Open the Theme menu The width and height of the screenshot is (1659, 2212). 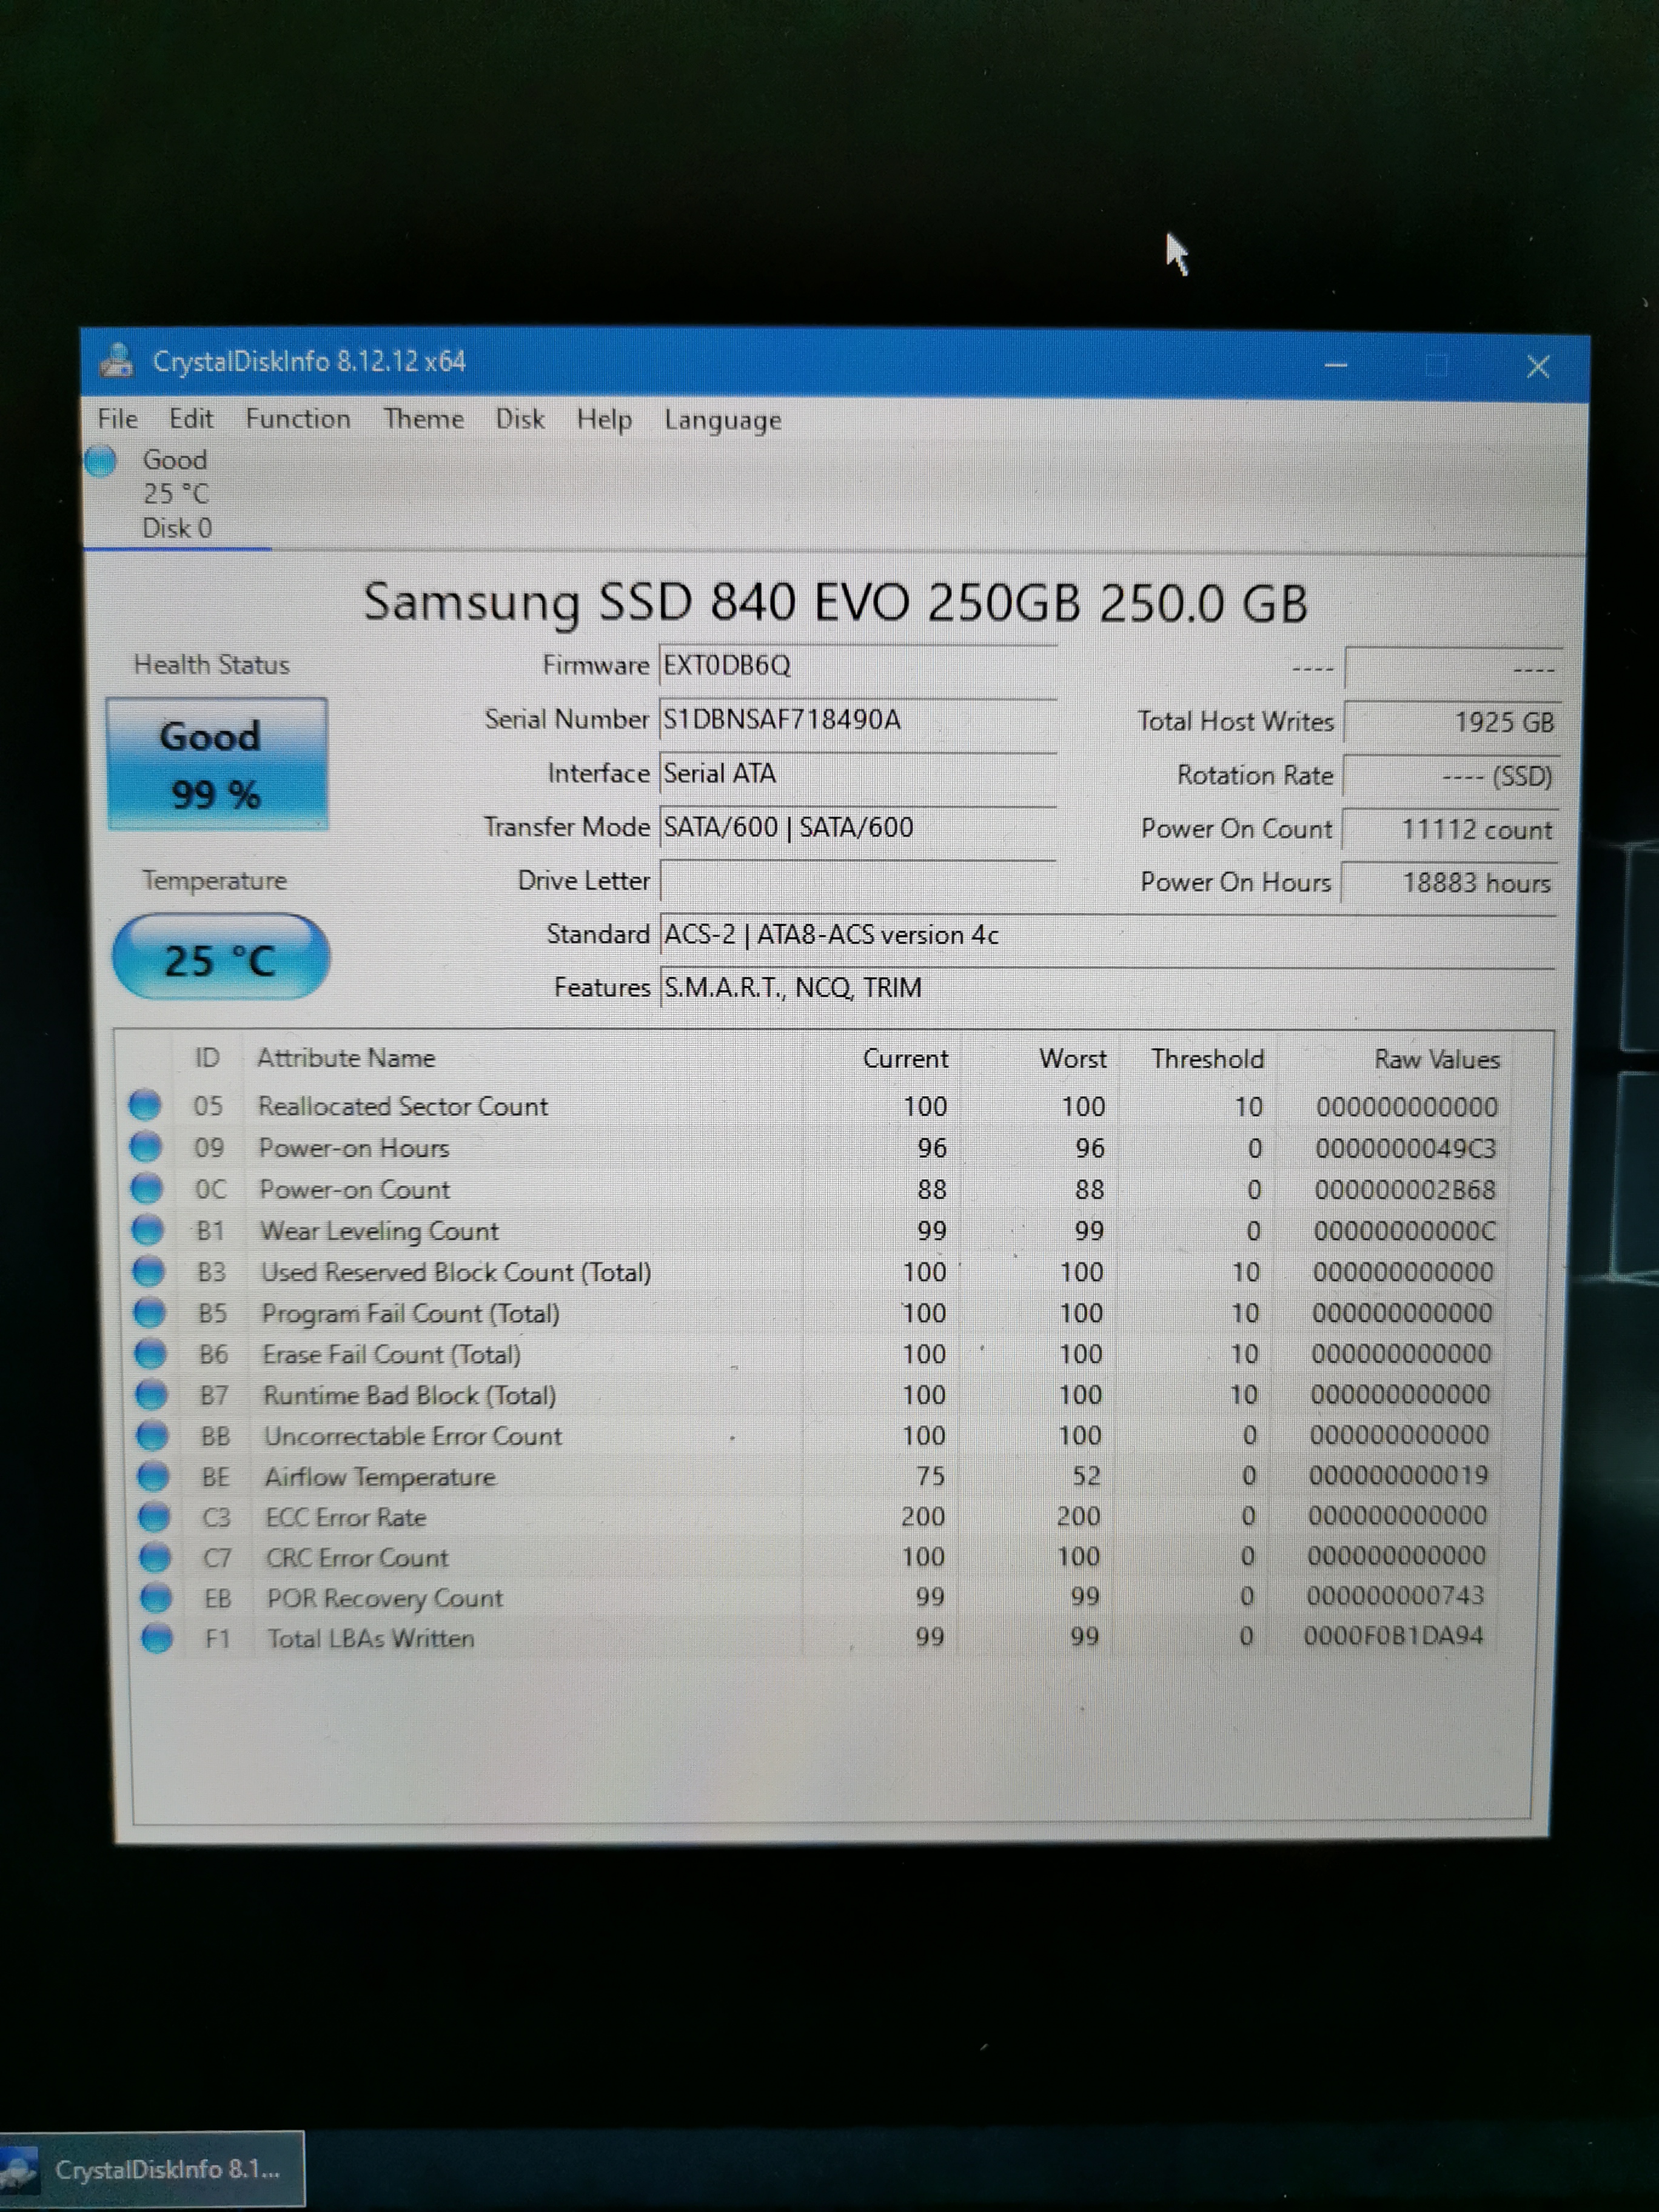click(x=423, y=418)
